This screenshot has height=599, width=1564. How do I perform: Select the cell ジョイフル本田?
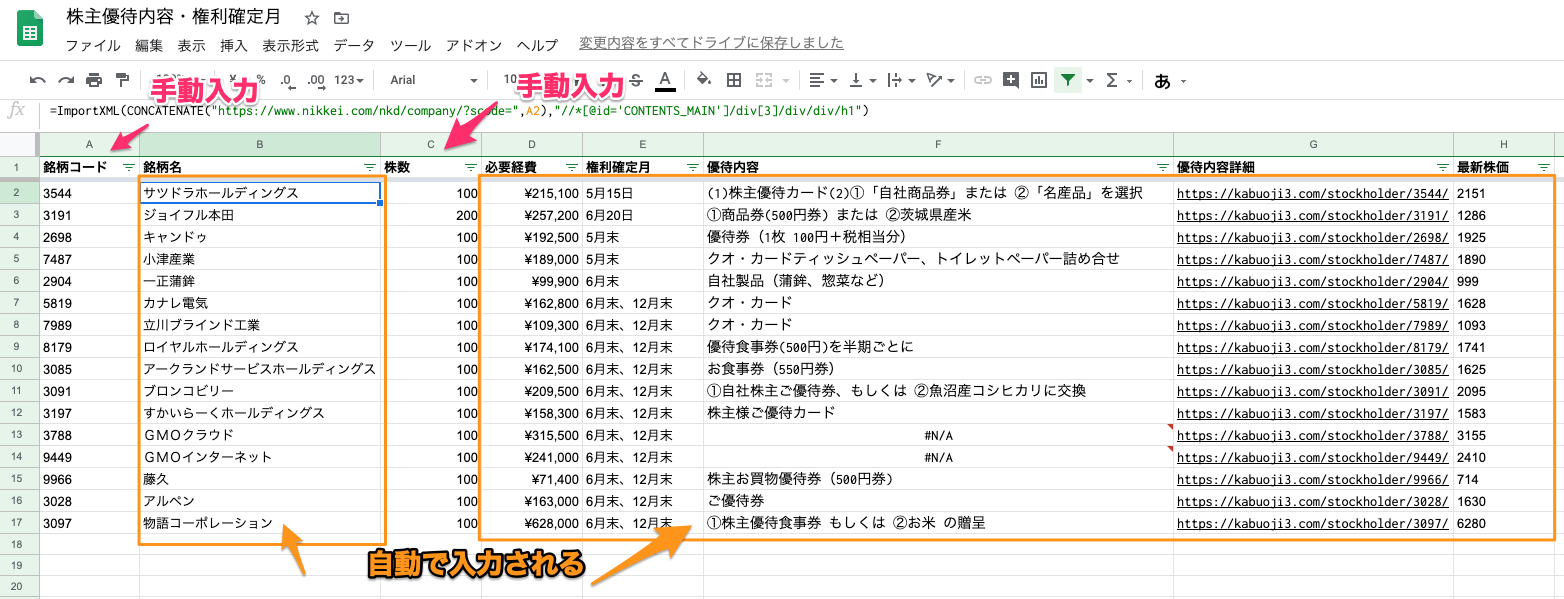coord(260,215)
